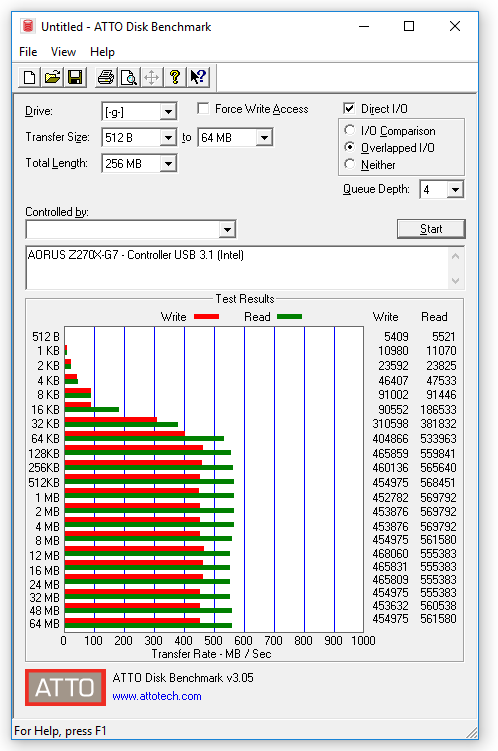Open the View menu
Image resolution: width=498 pixels, height=751 pixels.
[63, 52]
